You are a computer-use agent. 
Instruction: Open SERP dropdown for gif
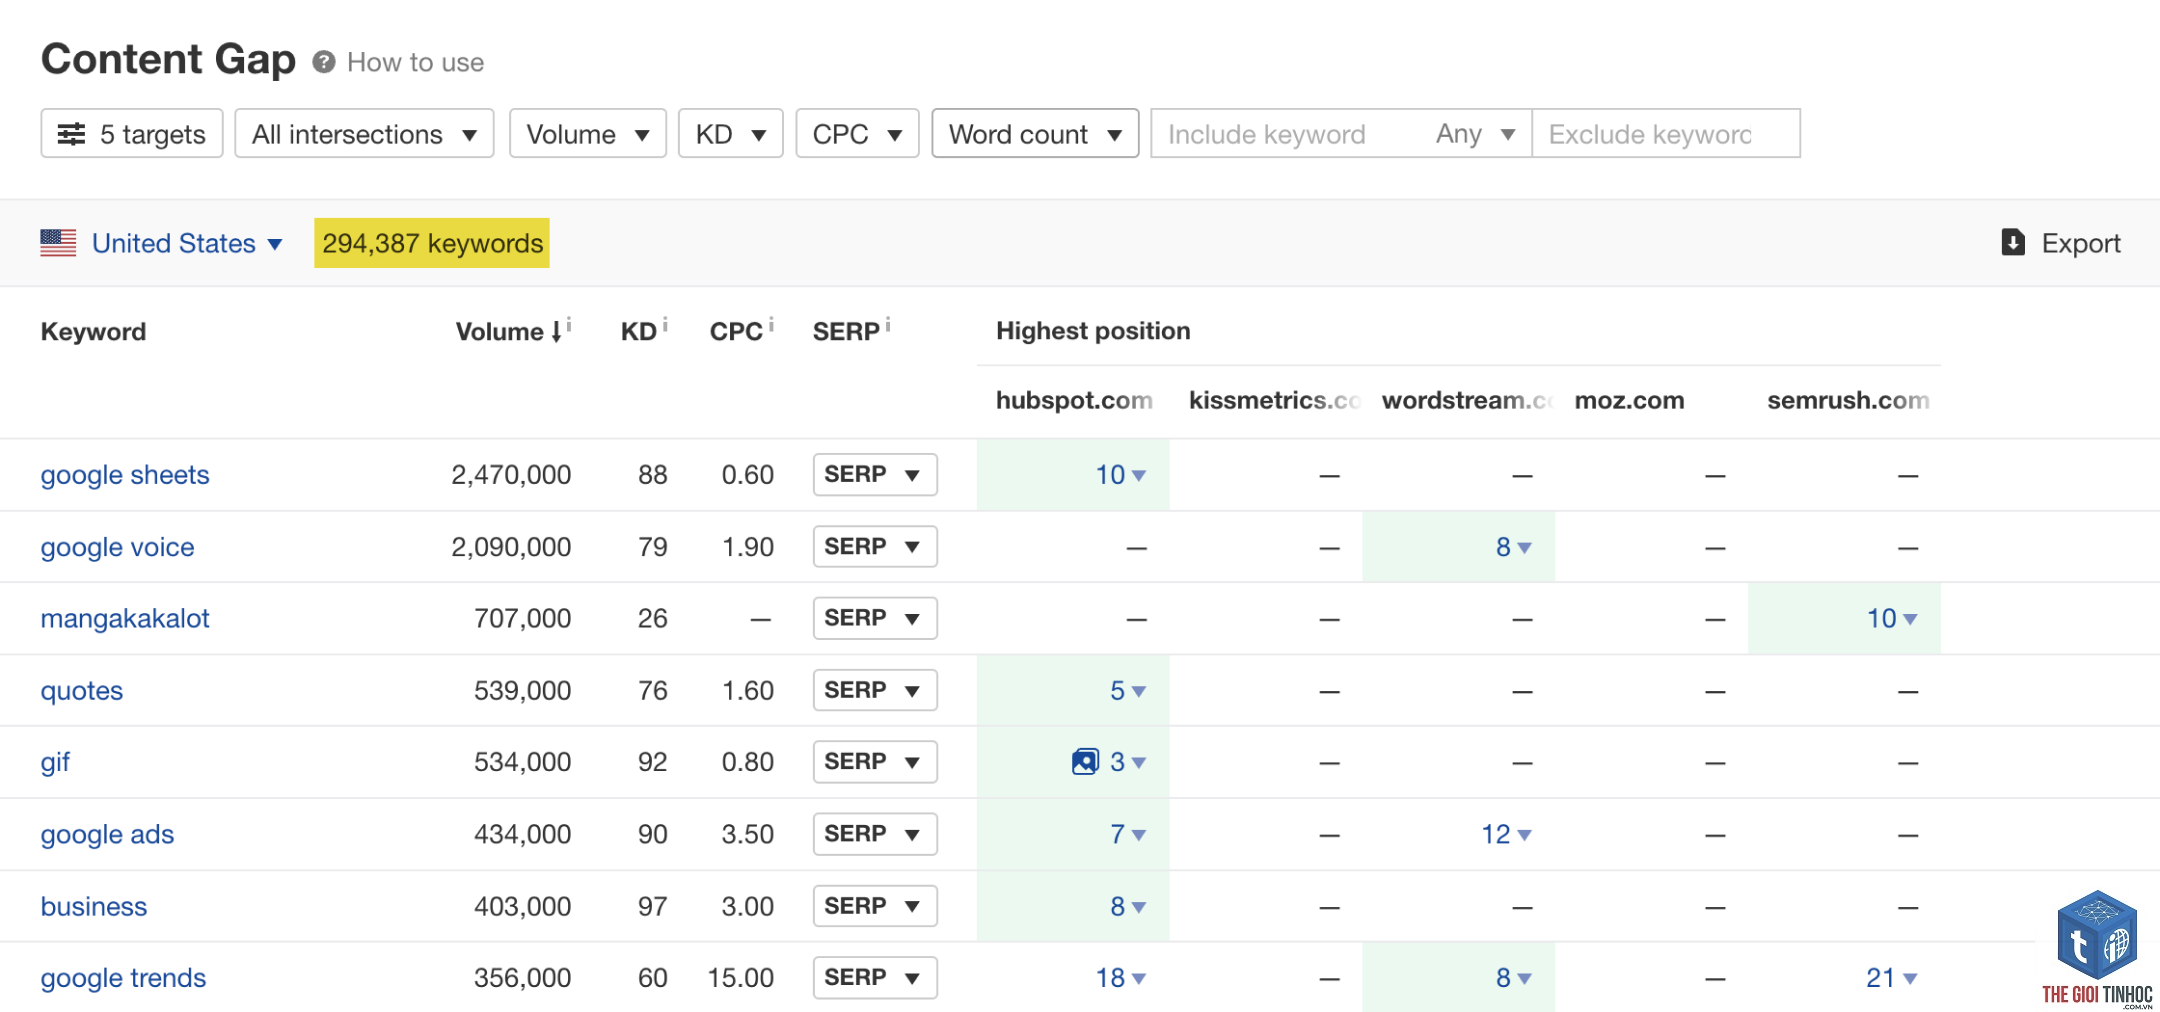pos(875,762)
